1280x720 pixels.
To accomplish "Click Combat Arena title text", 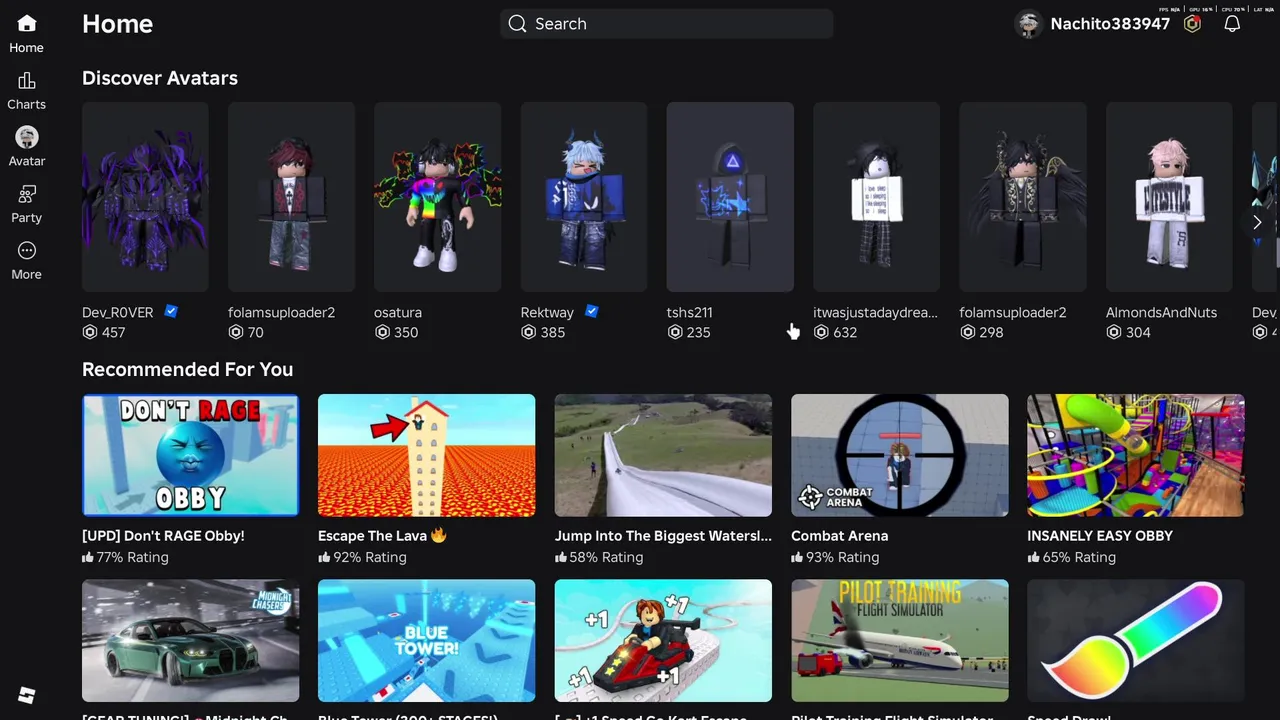I will [x=839, y=536].
